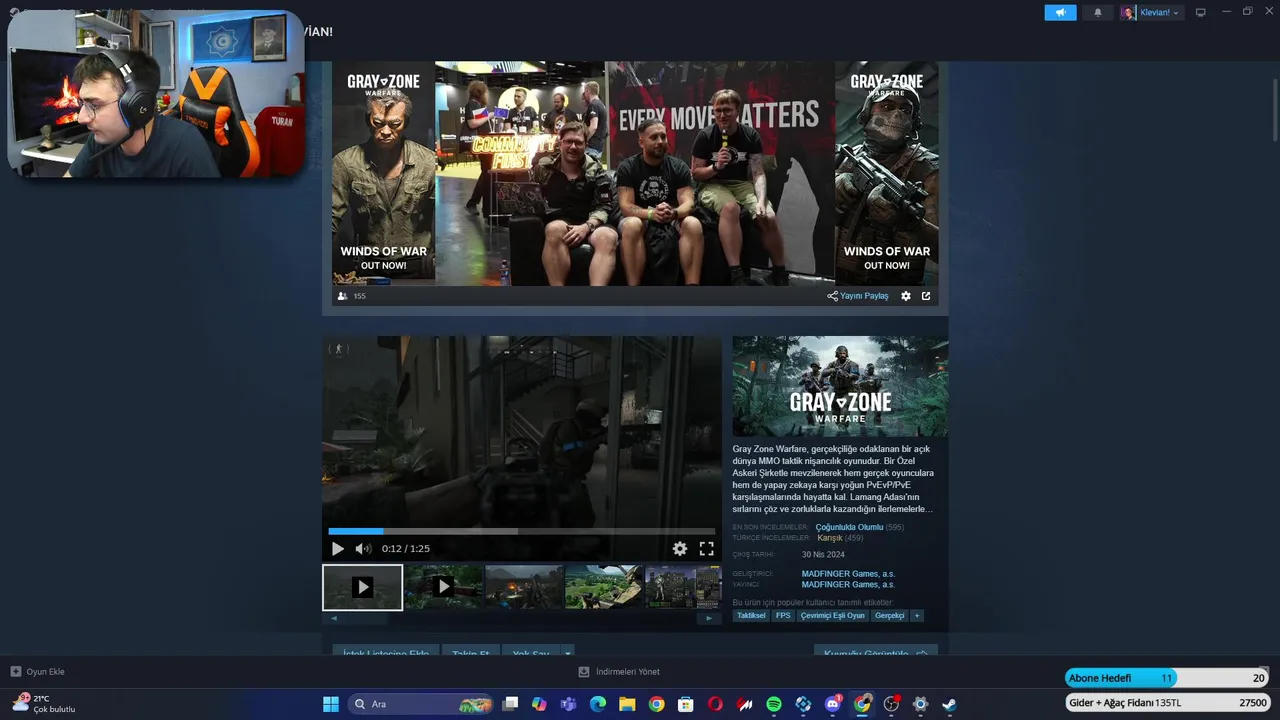
Task: Select the Taktiksel tag
Action: click(751, 616)
